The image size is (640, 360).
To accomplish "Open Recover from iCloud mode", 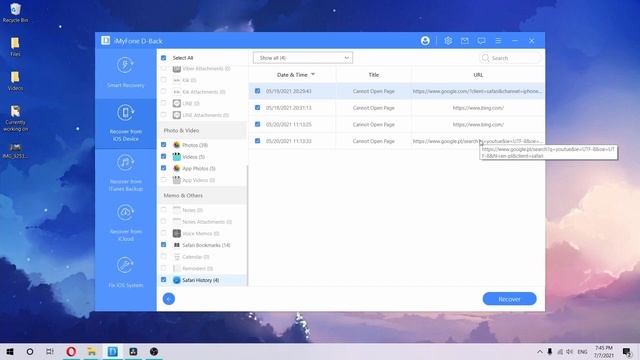I will [x=125, y=223].
